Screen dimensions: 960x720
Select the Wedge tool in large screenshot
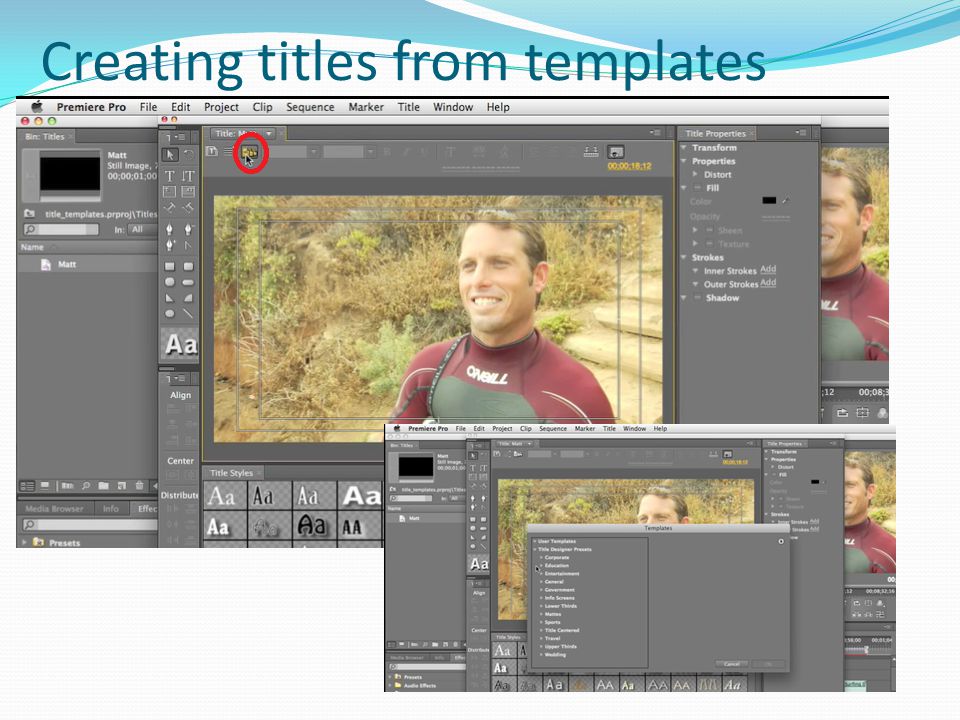pos(170,298)
